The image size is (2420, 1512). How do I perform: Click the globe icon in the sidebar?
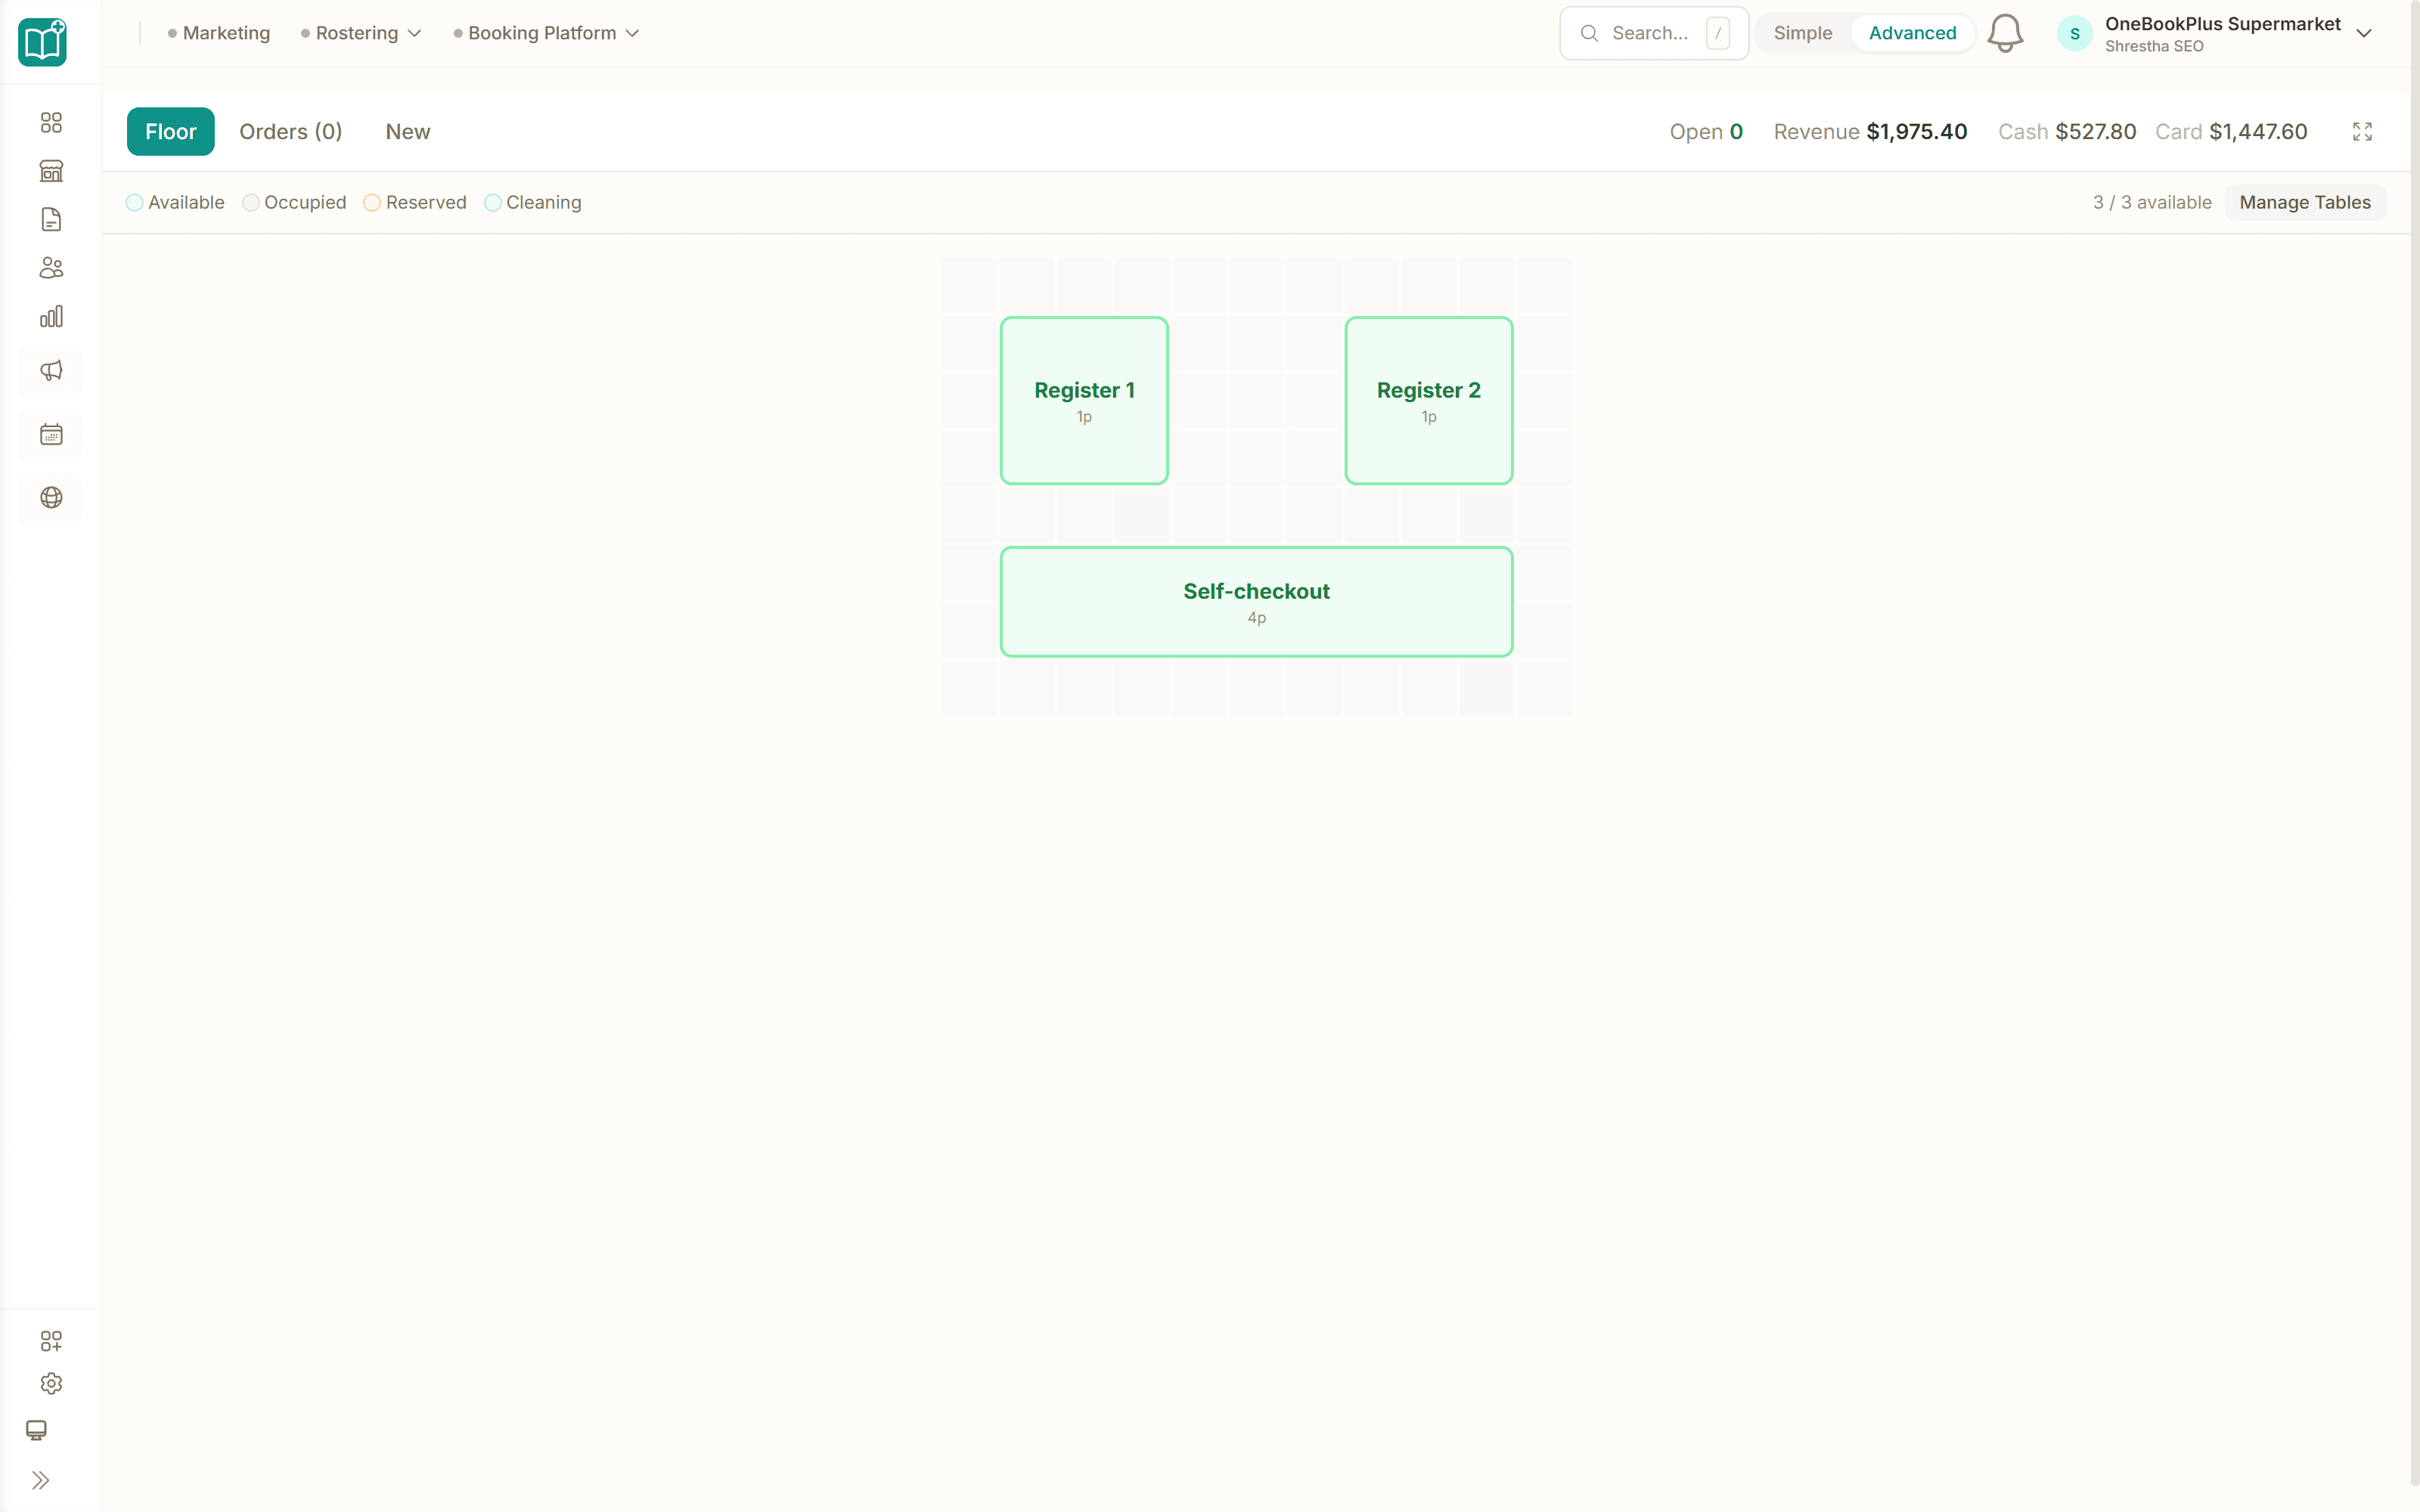click(x=51, y=498)
